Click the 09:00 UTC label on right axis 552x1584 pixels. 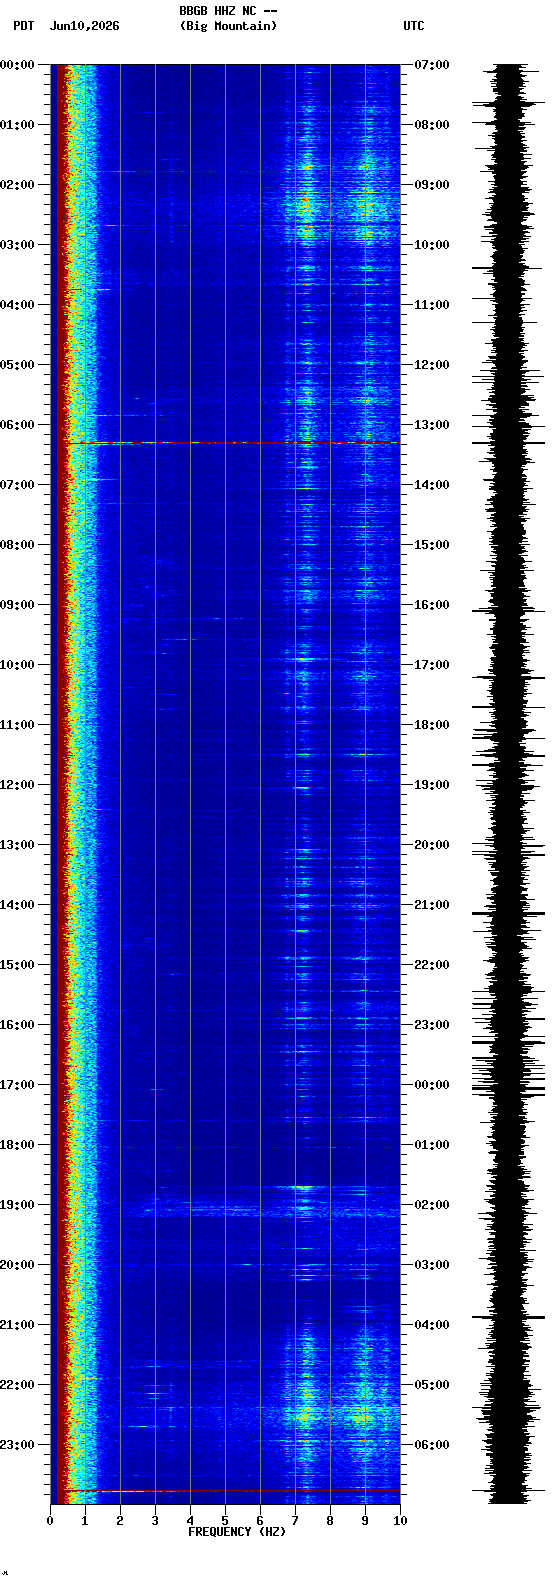(x=432, y=185)
